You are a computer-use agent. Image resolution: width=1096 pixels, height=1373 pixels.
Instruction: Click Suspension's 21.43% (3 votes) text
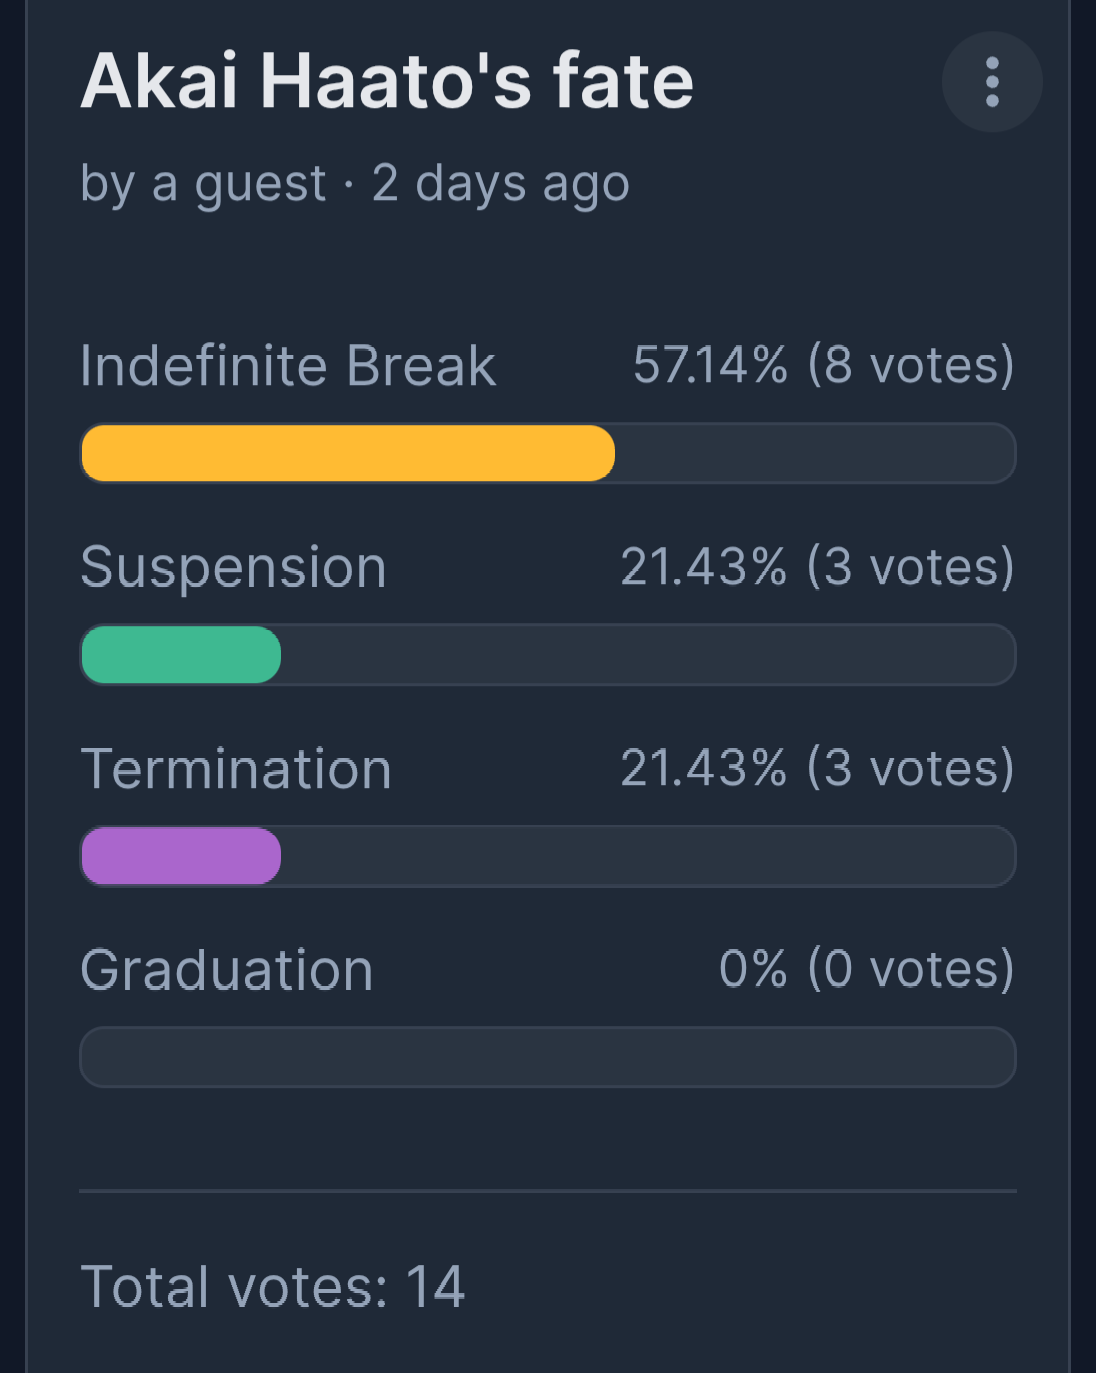[817, 567]
